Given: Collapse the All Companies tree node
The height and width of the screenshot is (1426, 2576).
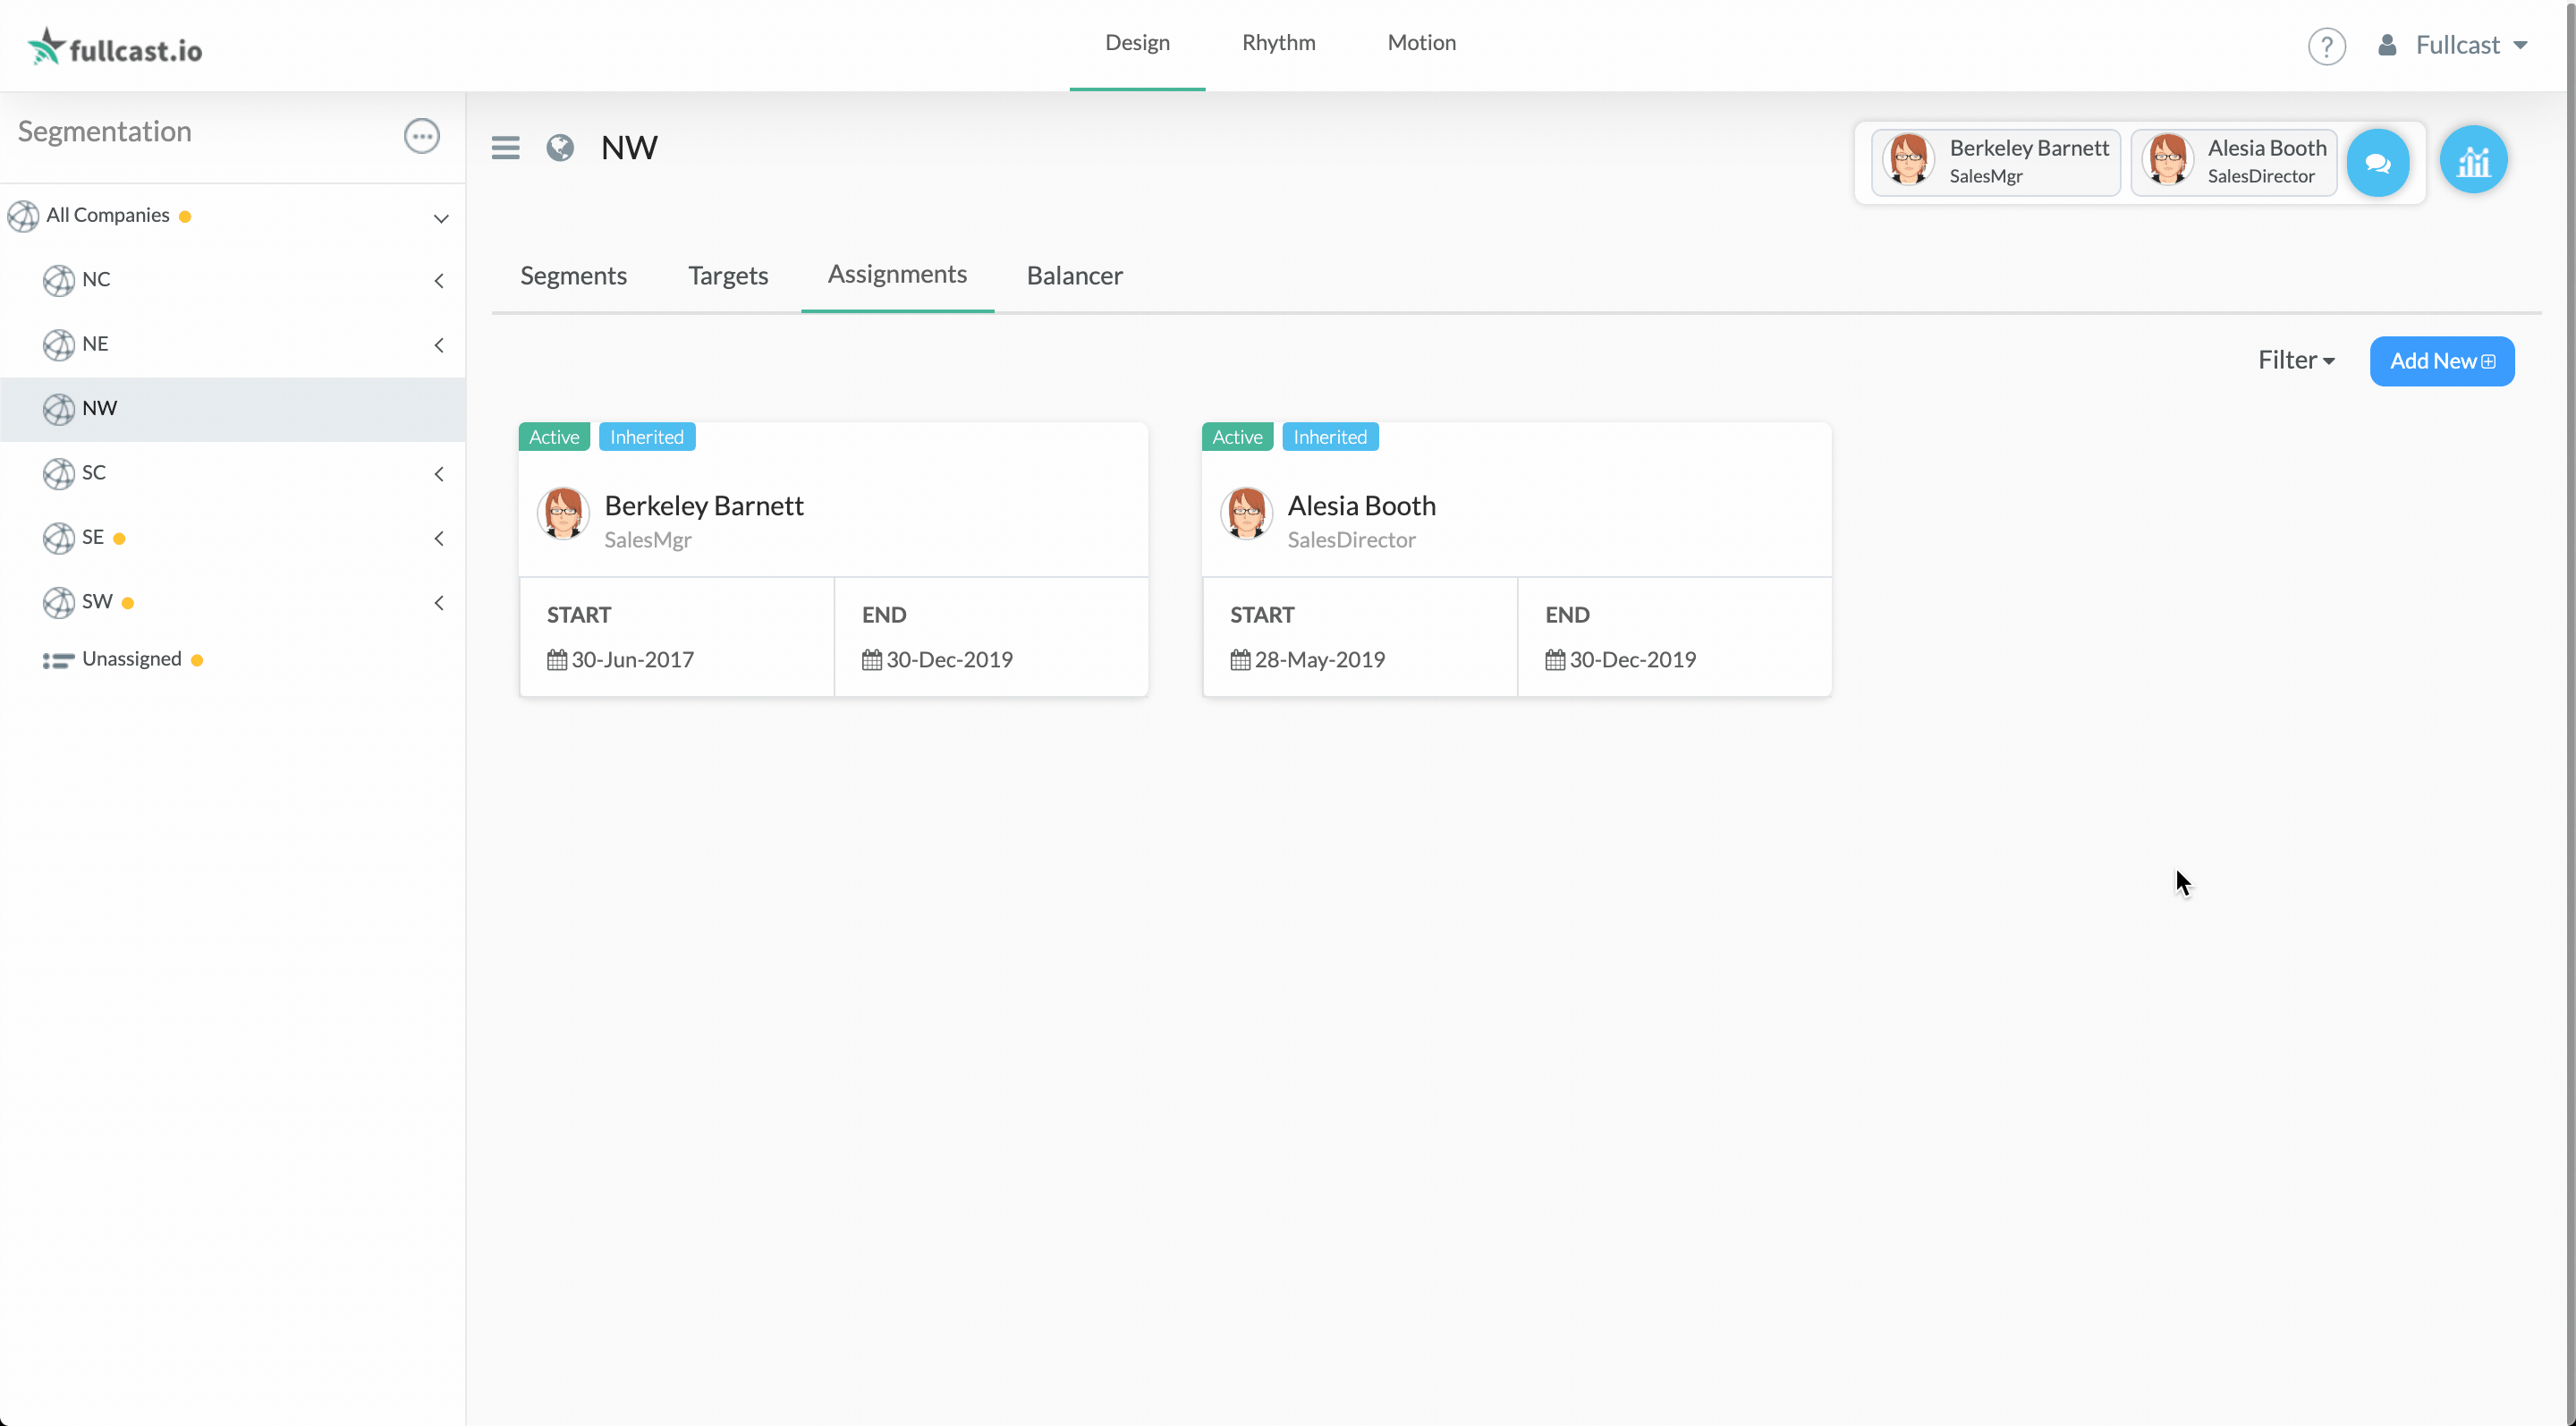Looking at the screenshot, I should pyautogui.click(x=440, y=218).
